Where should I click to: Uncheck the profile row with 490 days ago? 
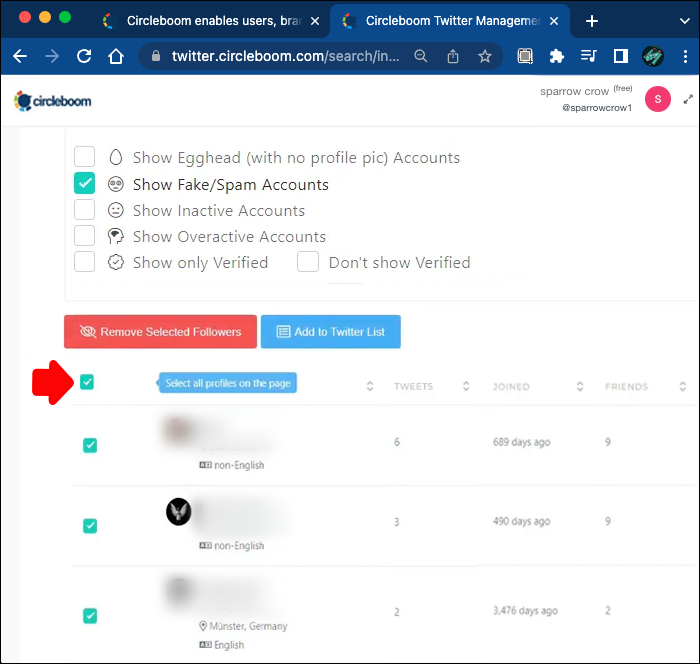90,526
